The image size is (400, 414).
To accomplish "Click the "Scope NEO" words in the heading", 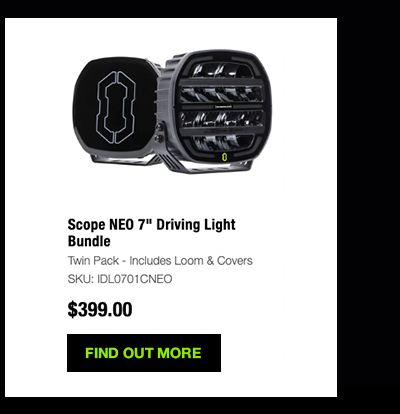I will pyautogui.click(x=101, y=225).
